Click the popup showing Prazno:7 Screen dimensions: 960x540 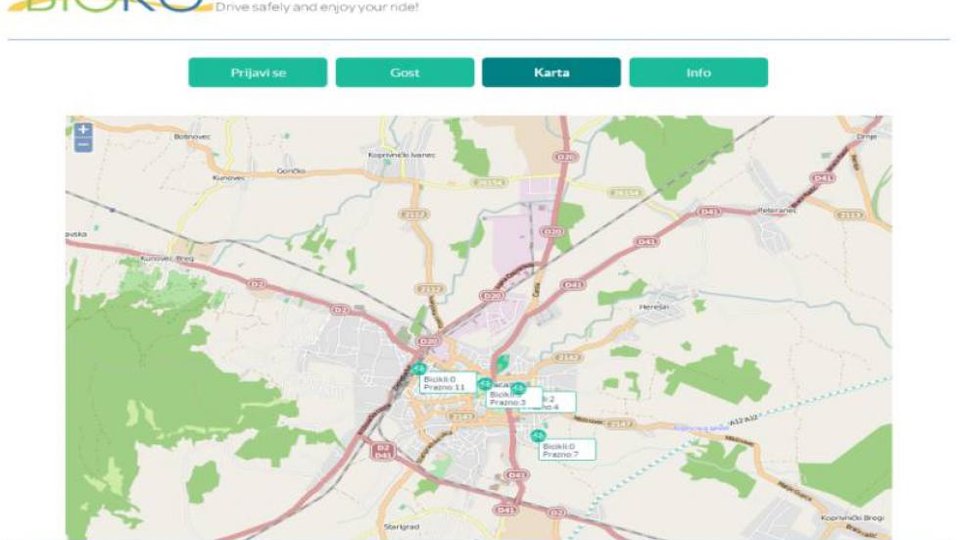567,450
